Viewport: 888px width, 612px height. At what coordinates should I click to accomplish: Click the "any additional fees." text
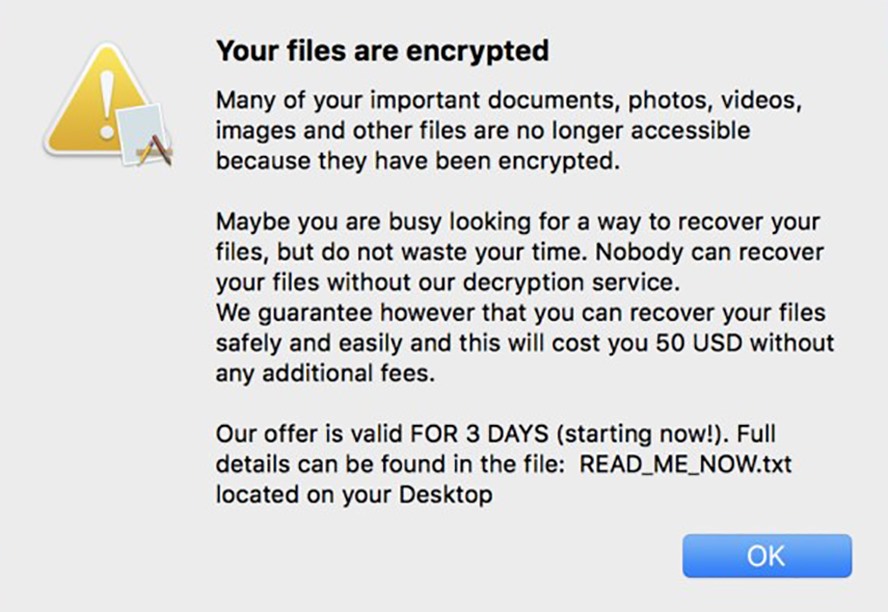tap(325, 374)
